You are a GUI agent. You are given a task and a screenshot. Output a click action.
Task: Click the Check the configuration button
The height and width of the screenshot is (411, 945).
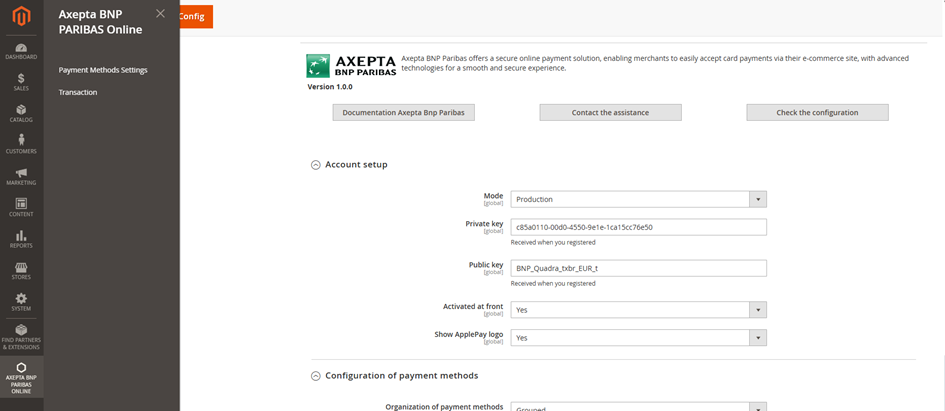(x=817, y=113)
